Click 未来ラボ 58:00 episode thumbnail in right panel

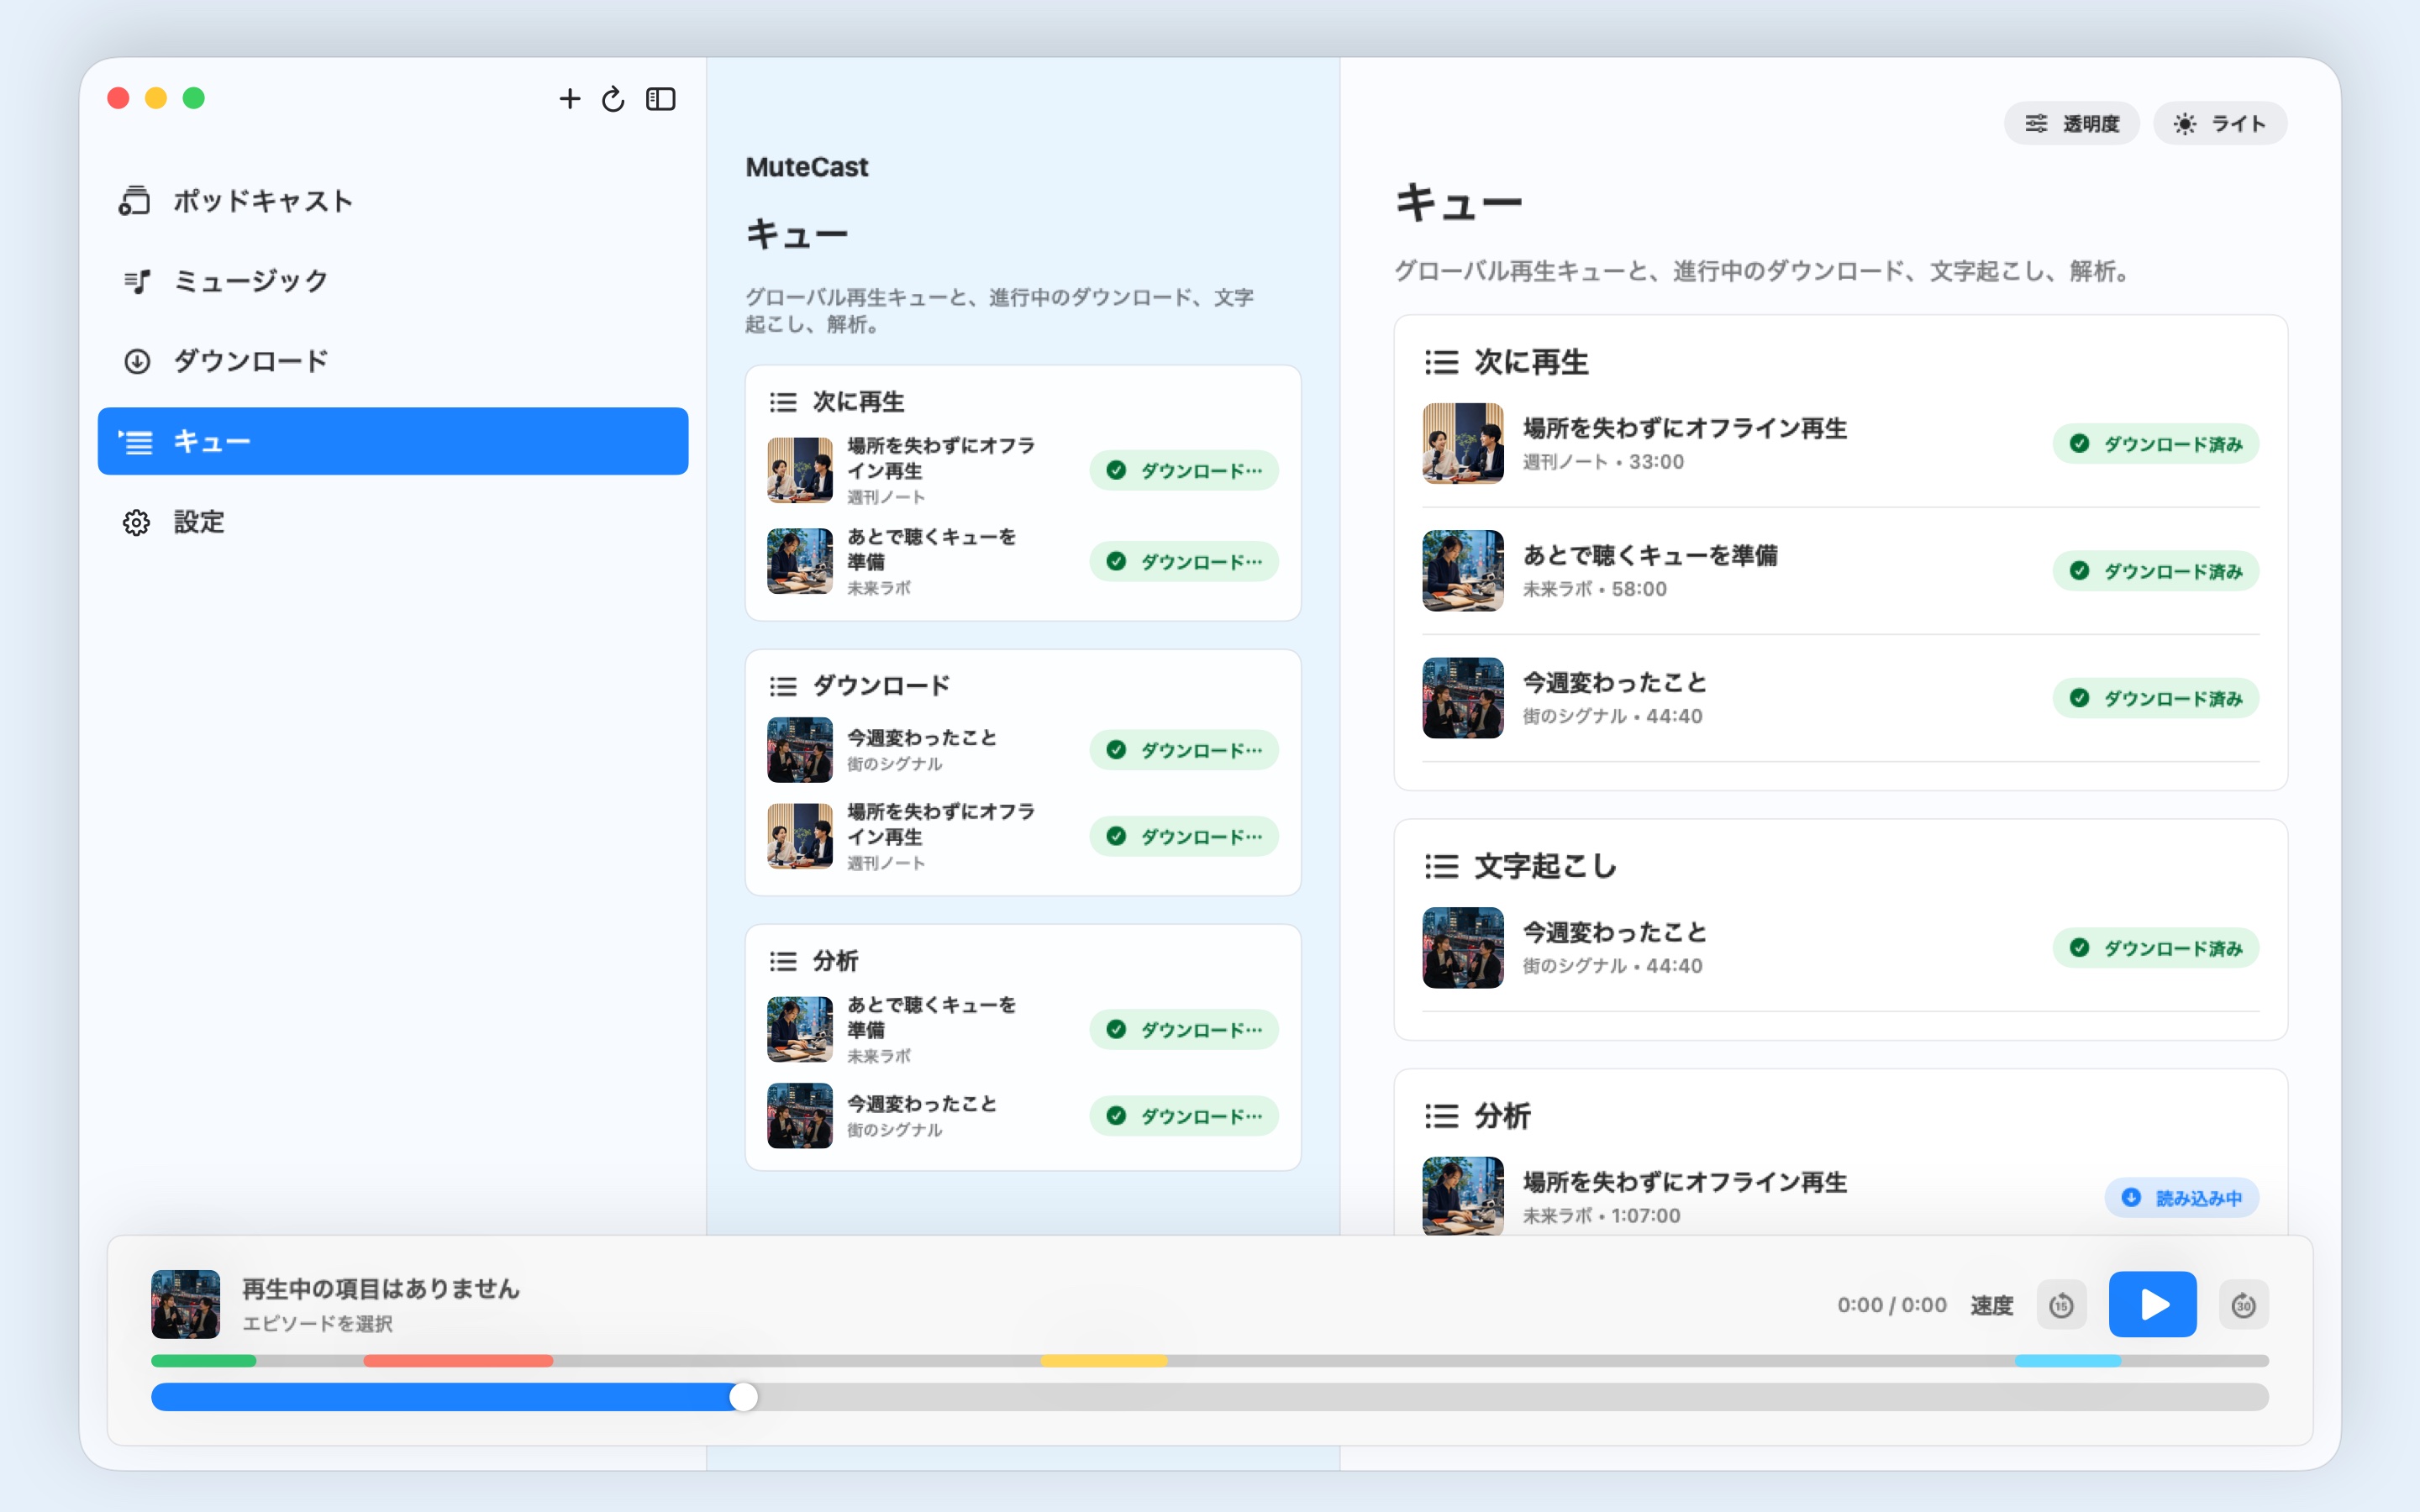1462,571
